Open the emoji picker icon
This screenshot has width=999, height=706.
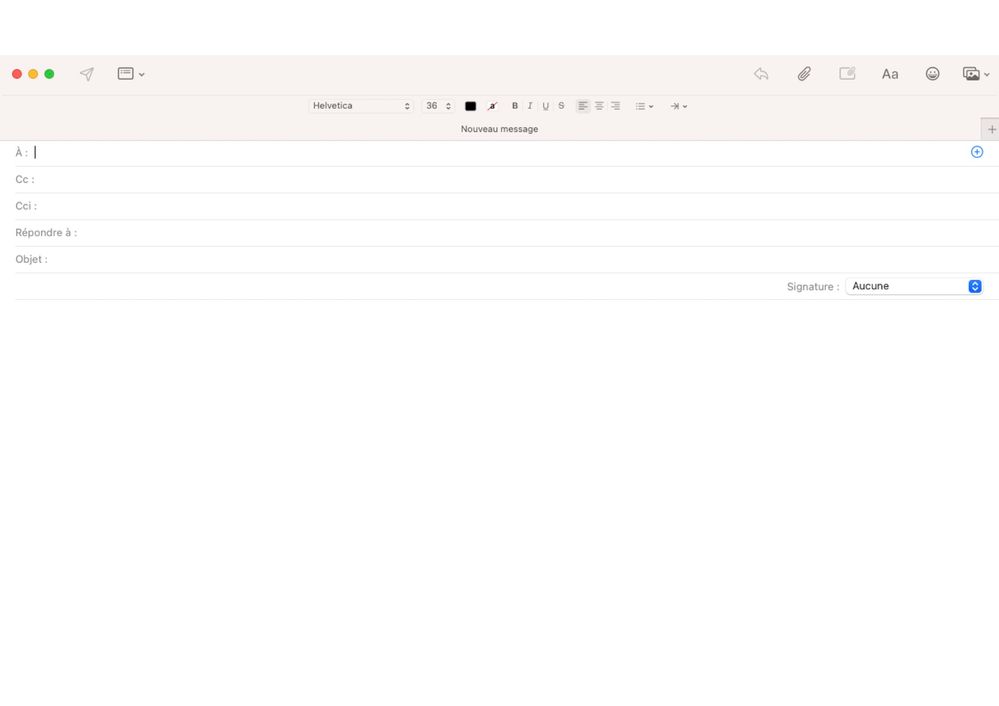(x=932, y=74)
